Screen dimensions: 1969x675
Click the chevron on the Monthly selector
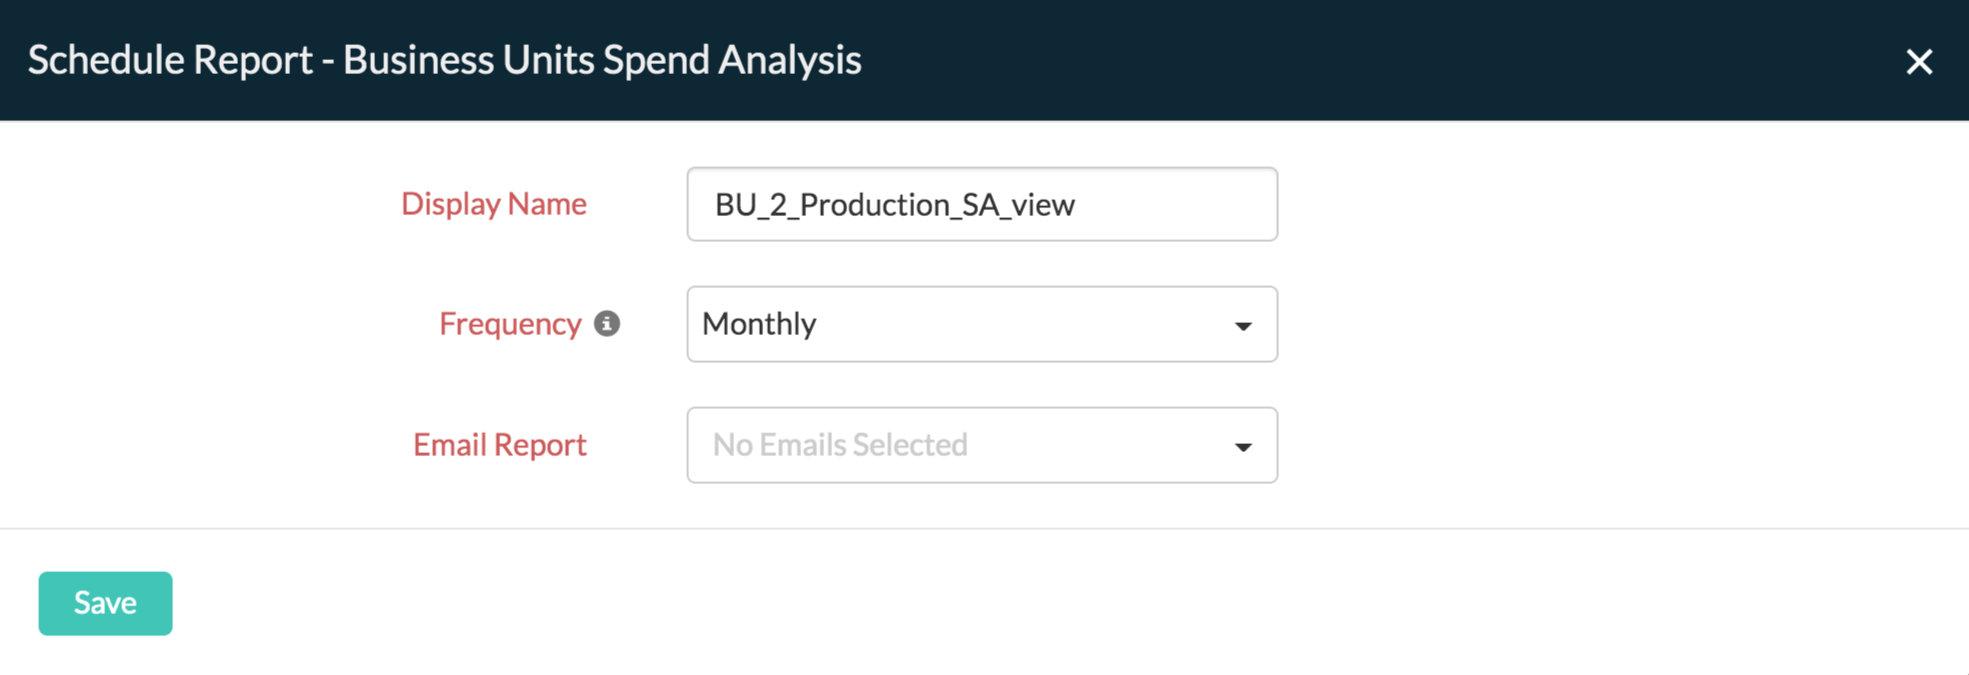click(1243, 324)
